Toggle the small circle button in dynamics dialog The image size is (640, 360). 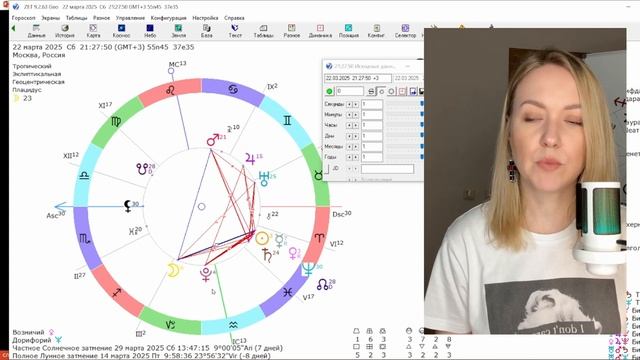click(382, 91)
